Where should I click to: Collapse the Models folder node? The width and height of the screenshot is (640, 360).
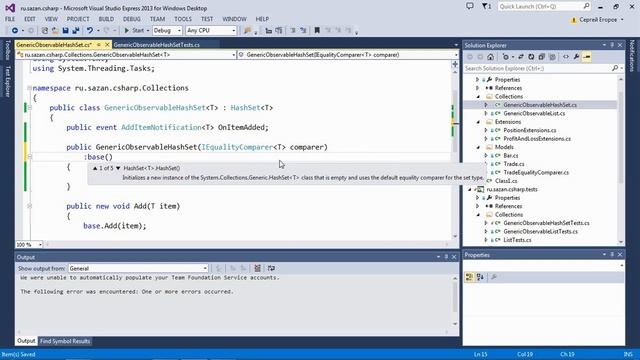click(478, 147)
